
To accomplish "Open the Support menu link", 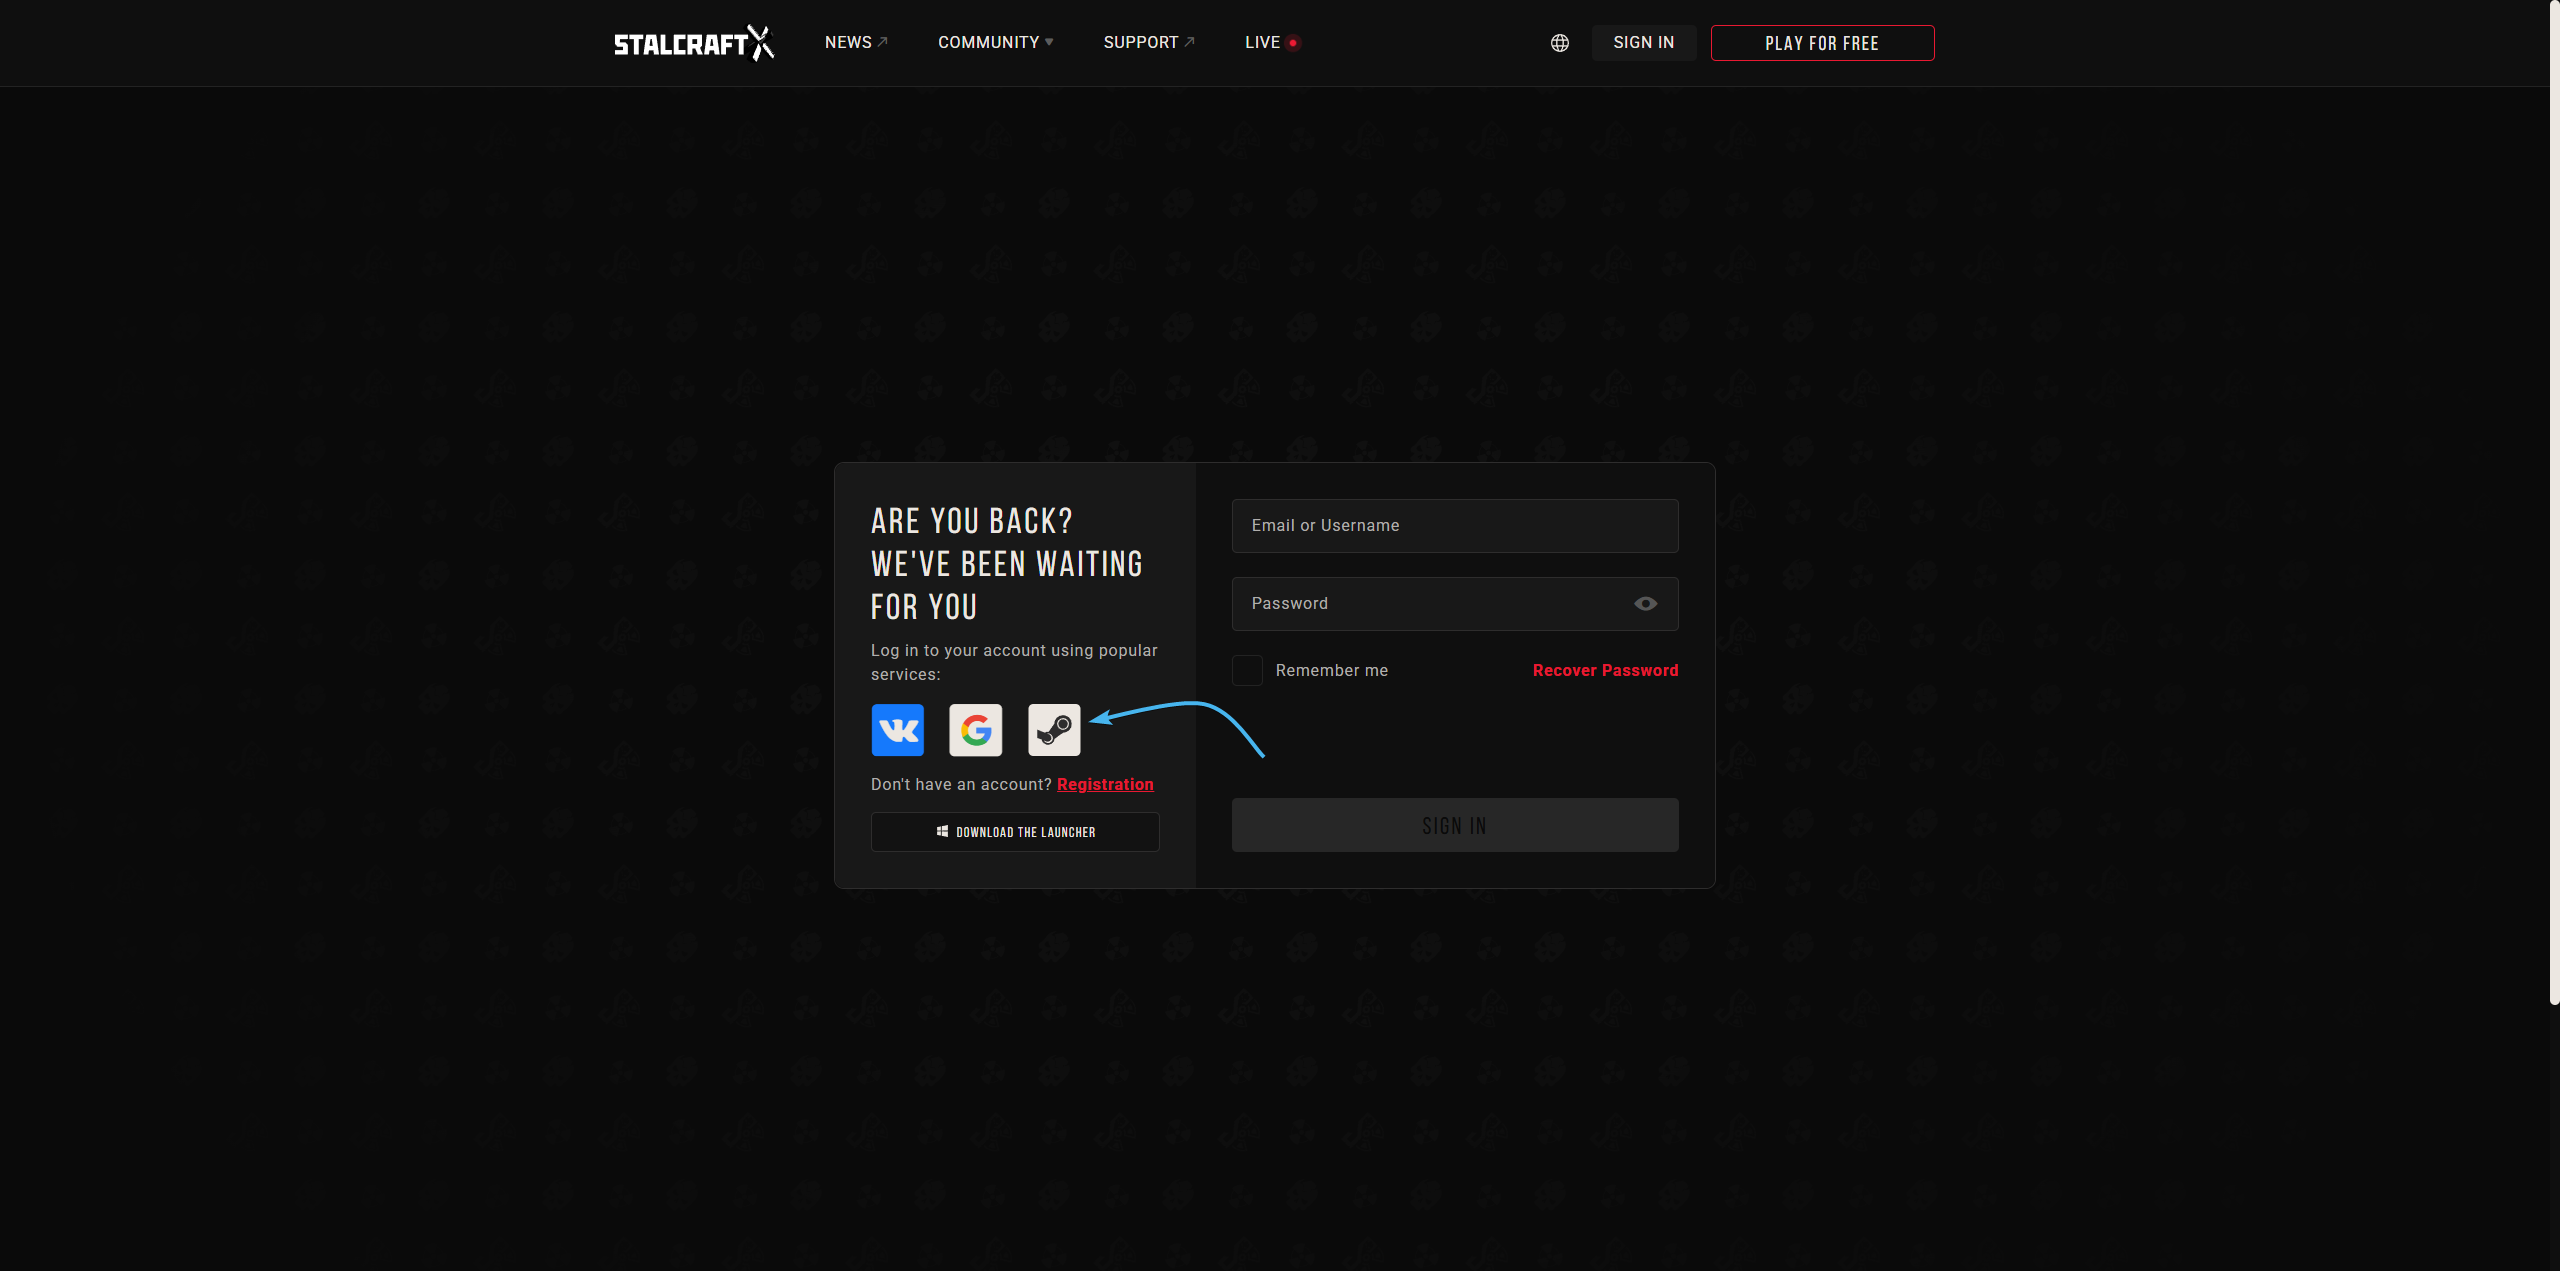I will [1149, 42].
